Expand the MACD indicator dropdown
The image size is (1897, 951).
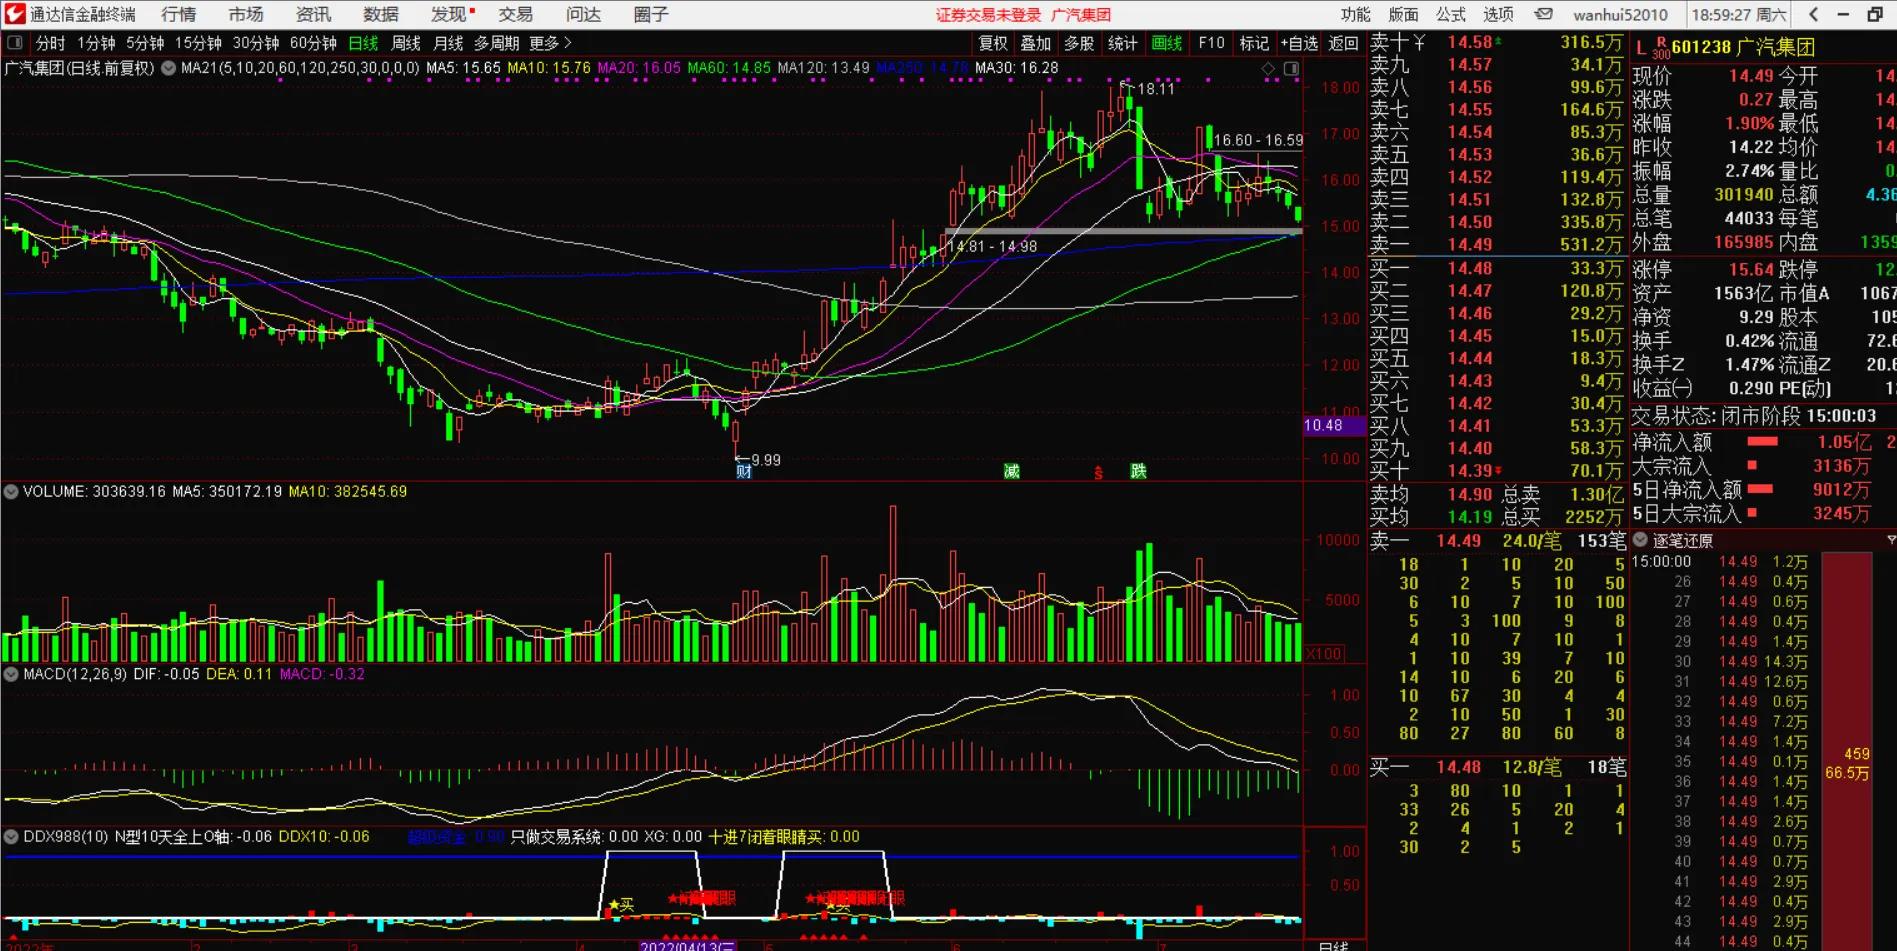click(x=11, y=675)
